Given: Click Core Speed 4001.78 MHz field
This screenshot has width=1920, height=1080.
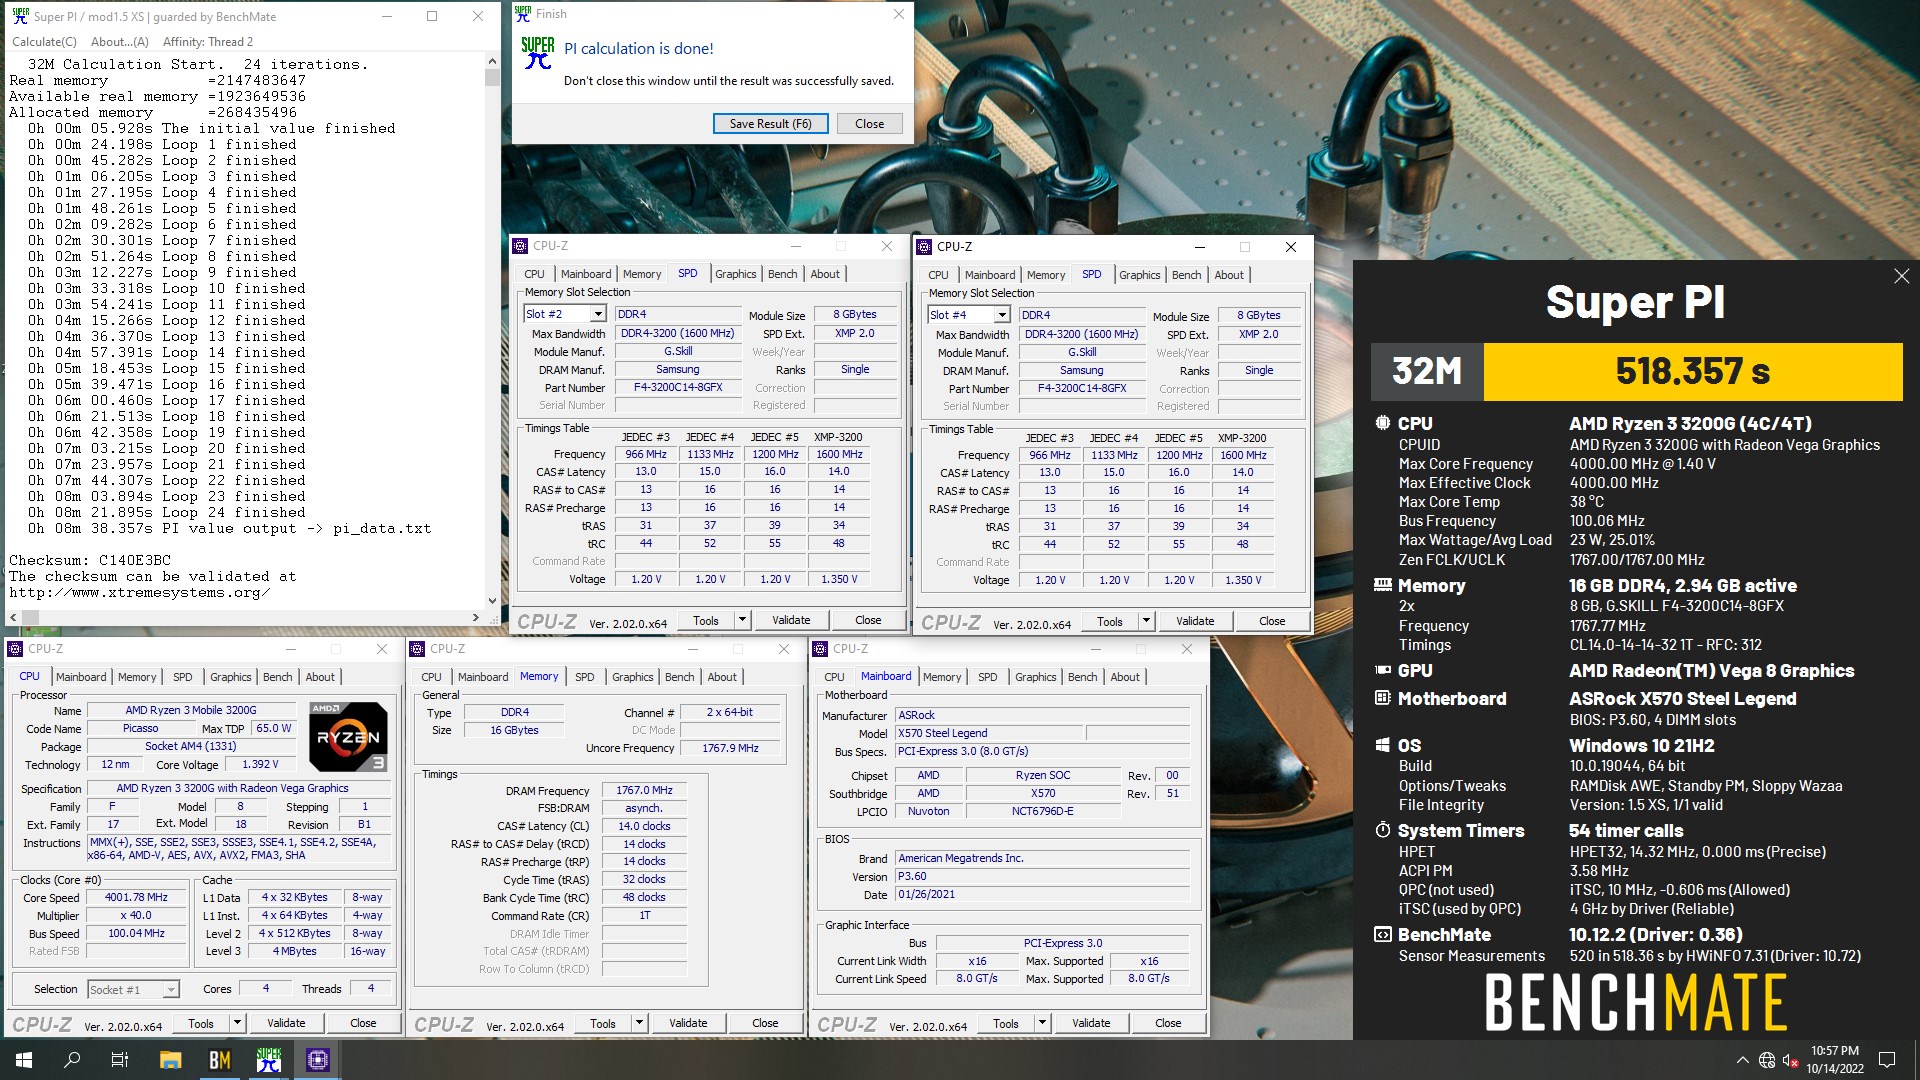Looking at the screenshot, I should (137, 897).
